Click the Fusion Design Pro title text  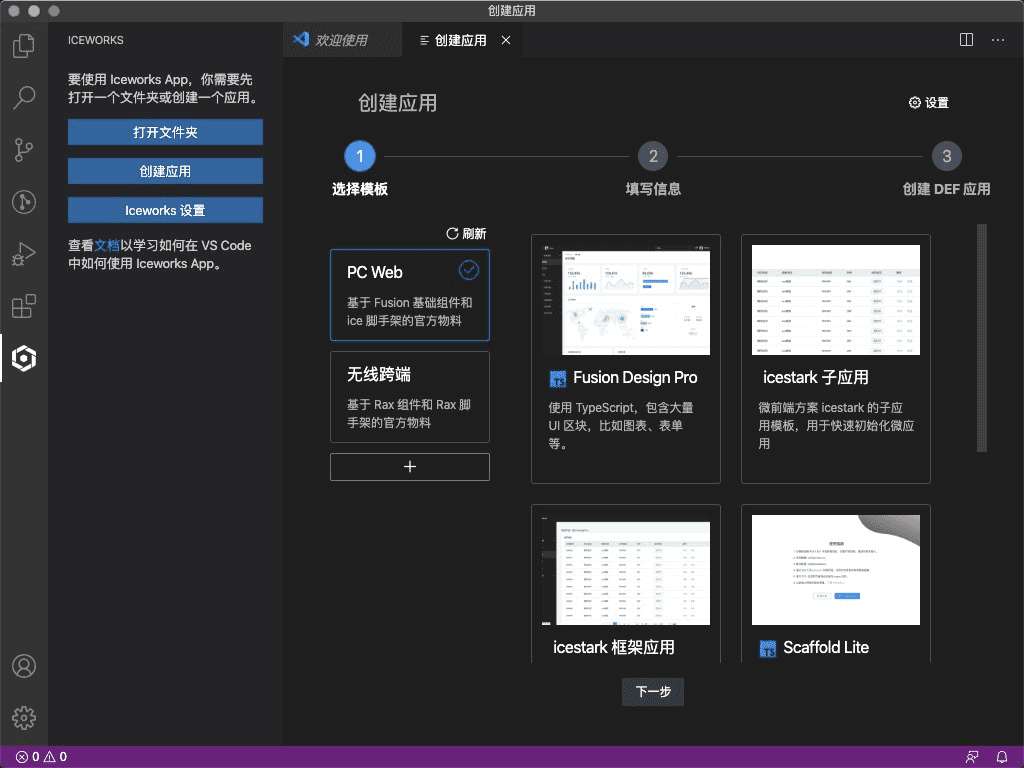coord(635,377)
